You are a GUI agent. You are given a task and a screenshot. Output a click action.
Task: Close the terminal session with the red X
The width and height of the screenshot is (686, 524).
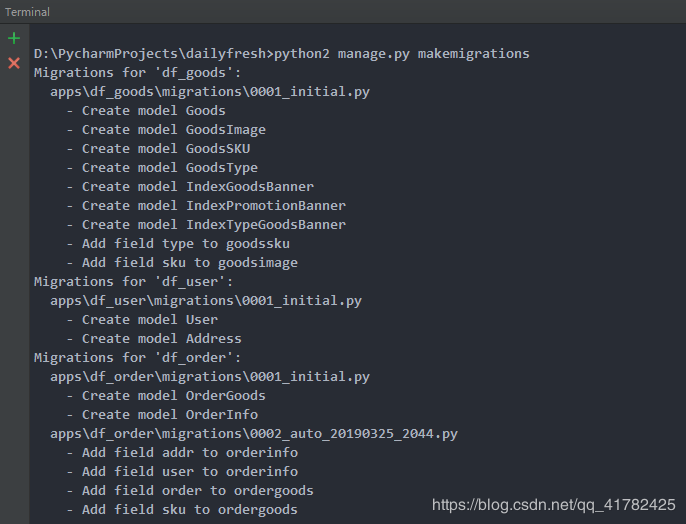13,63
